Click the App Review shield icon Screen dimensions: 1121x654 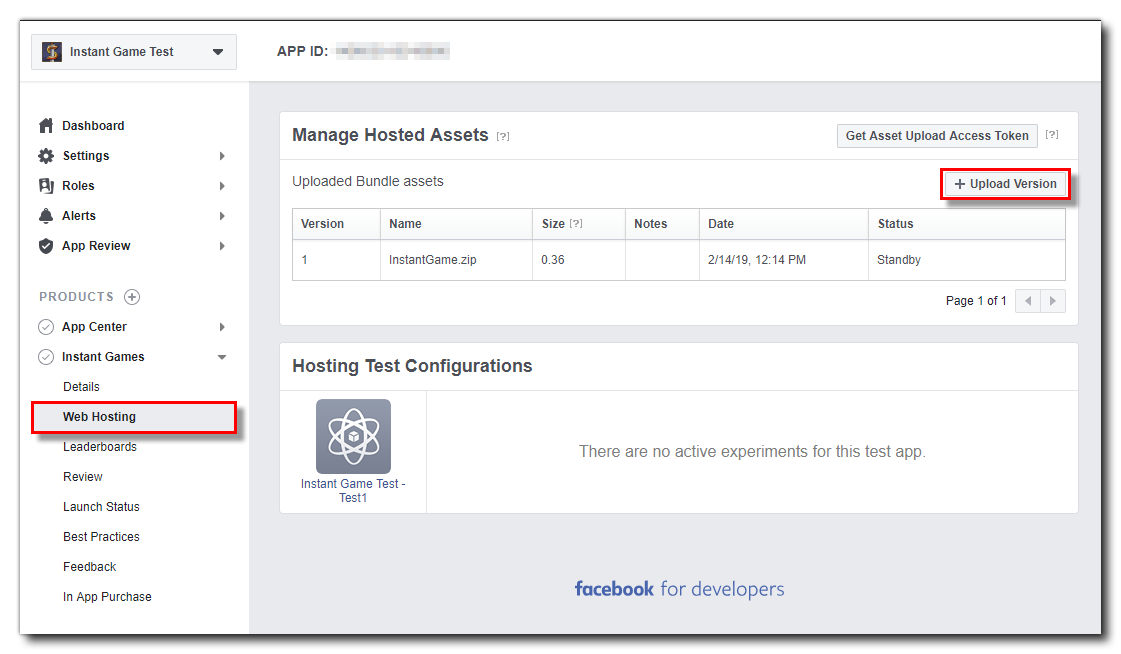click(46, 246)
